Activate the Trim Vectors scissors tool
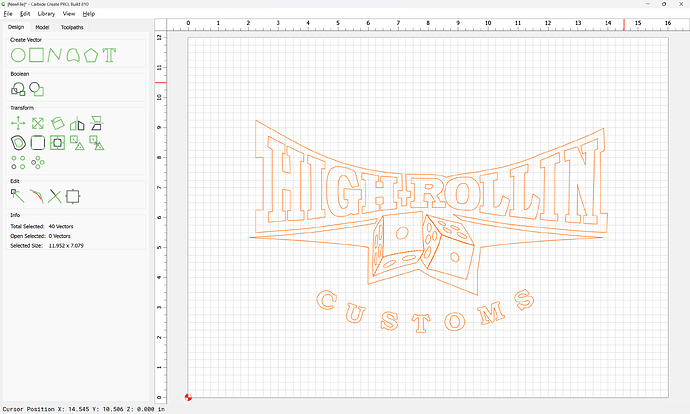 (x=55, y=196)
